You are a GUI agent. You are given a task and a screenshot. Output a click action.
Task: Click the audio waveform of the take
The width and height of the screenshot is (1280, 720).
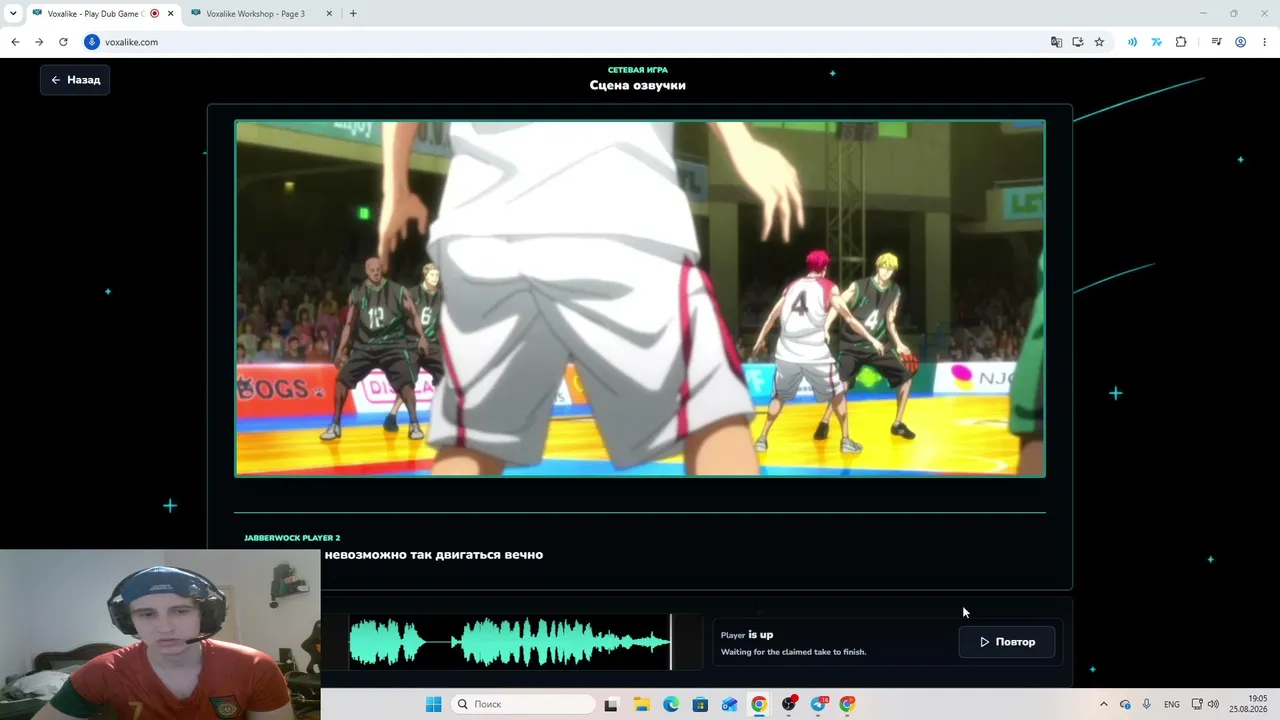510,642
